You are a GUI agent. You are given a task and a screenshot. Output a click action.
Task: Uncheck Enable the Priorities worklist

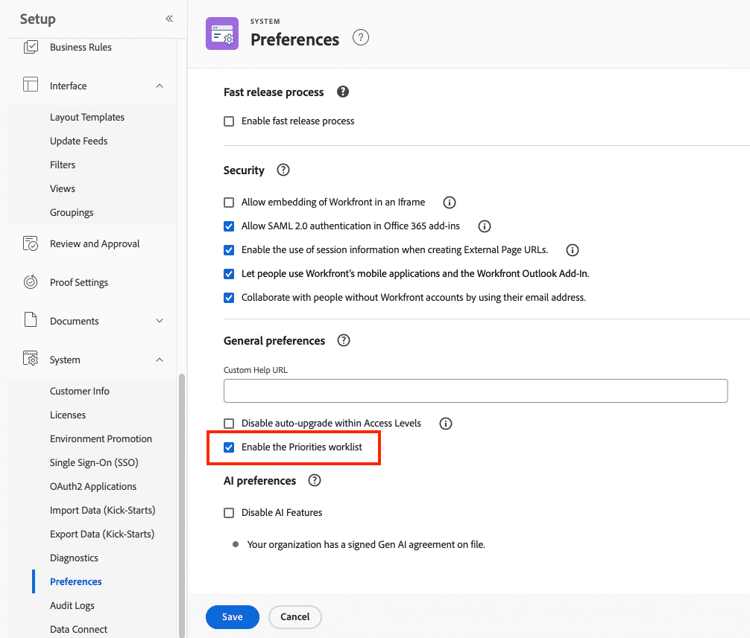(229, 448)
